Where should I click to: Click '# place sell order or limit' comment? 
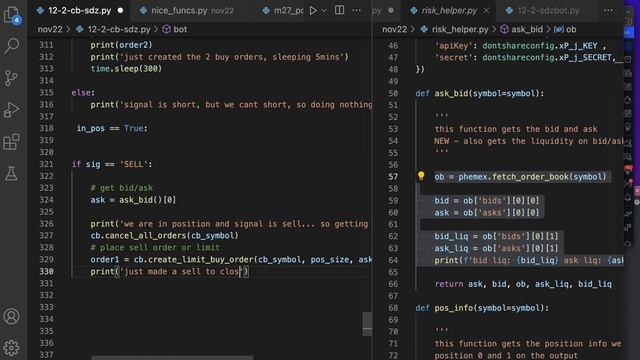155,247
